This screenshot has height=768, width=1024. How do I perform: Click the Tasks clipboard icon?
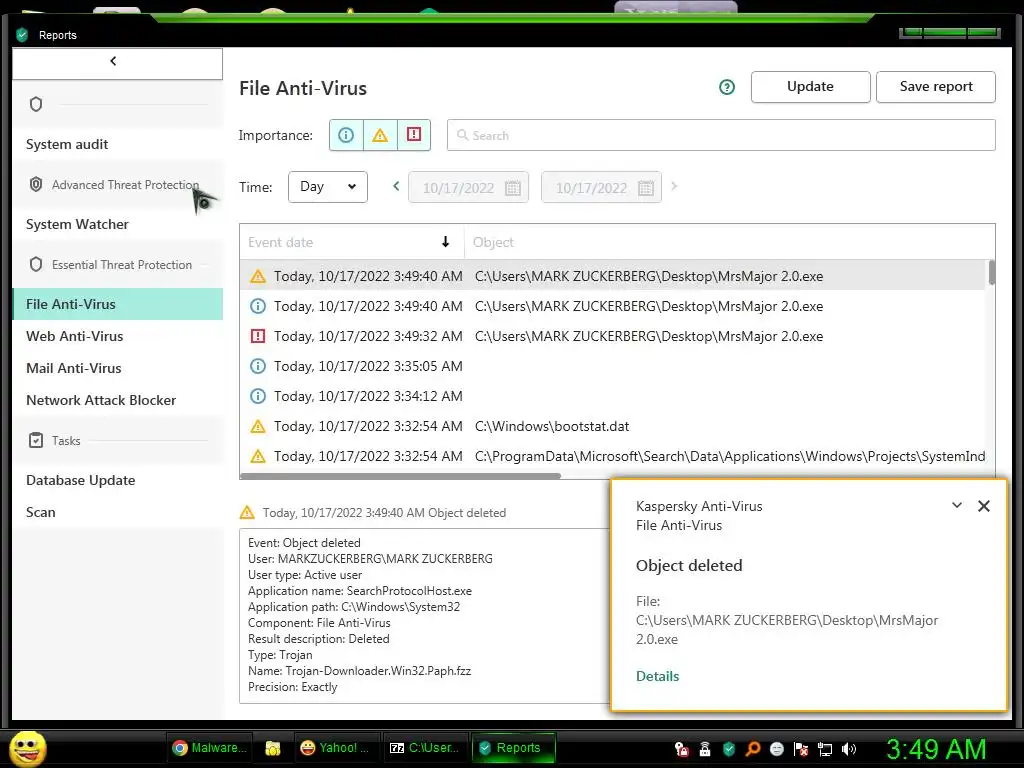pos(36,441)
